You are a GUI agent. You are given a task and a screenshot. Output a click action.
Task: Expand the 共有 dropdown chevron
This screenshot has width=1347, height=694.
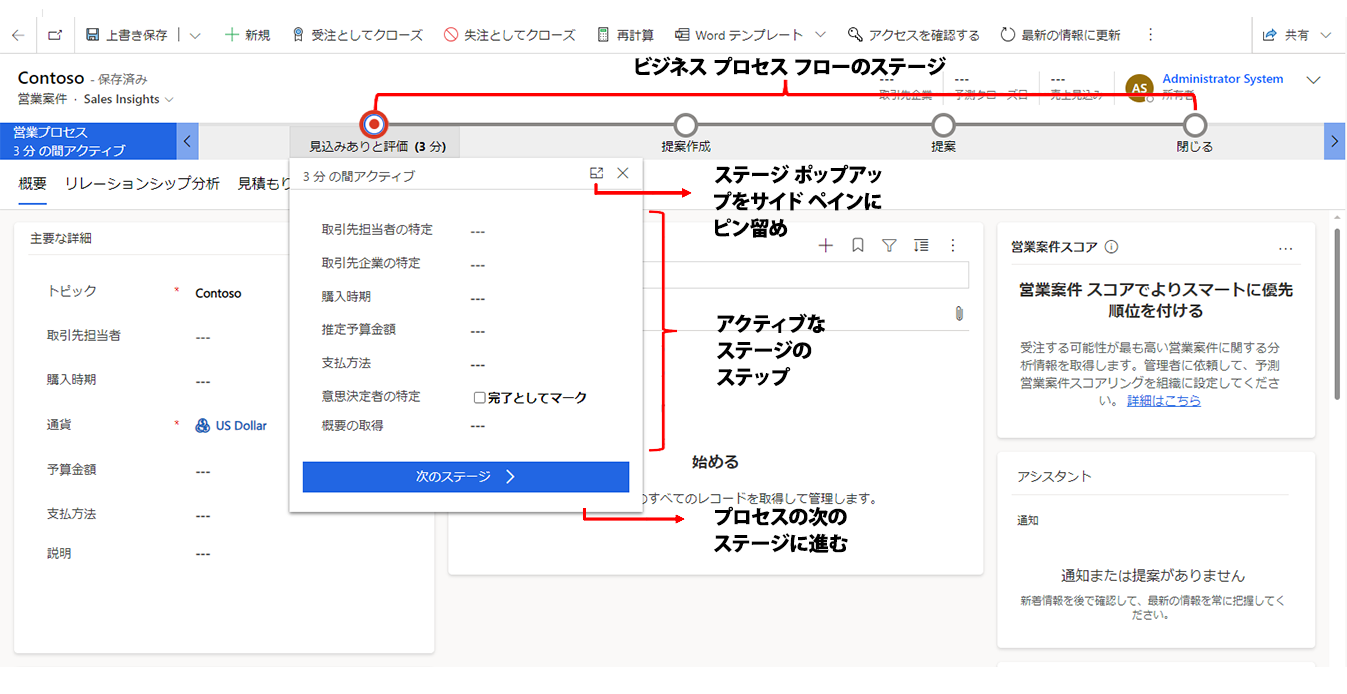coord(1326,35)
